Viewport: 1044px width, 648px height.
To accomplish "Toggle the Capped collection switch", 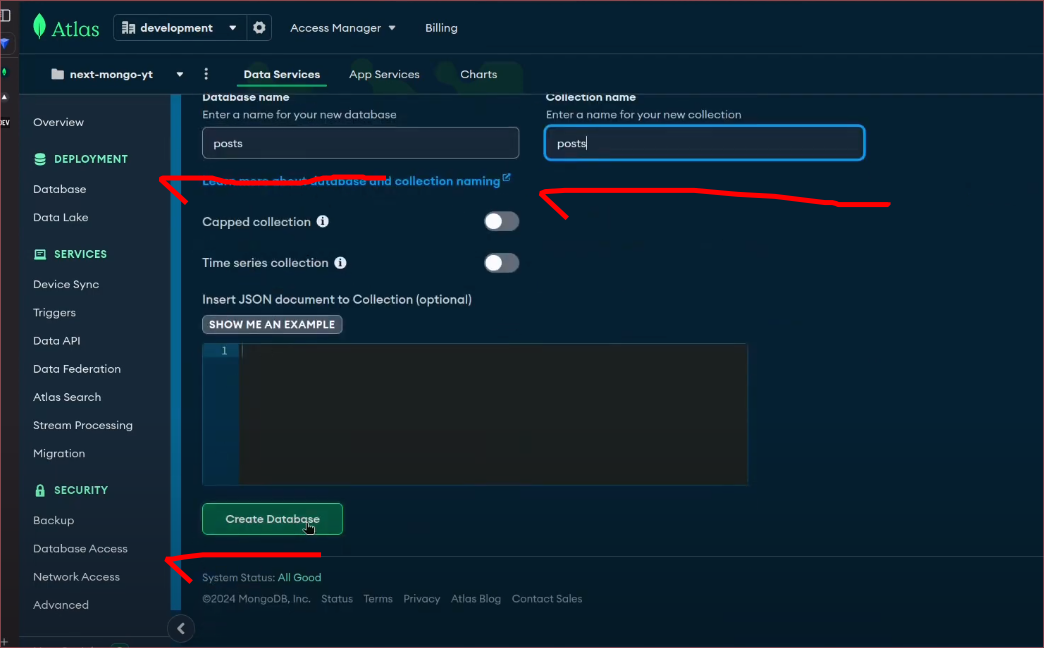I will (x=501, y=222).
